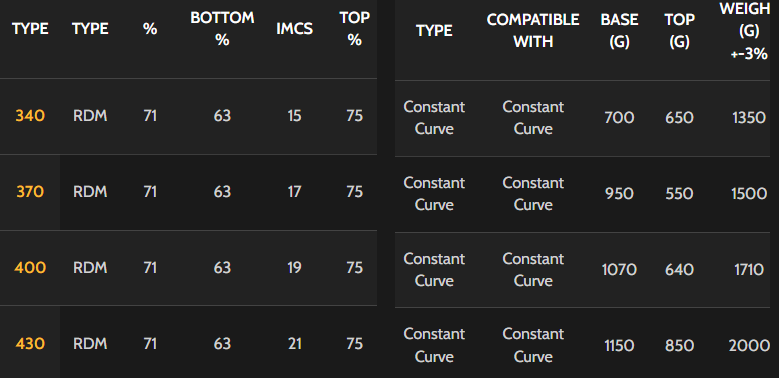Click RDM in the 370 row

[x=90, y=192]
